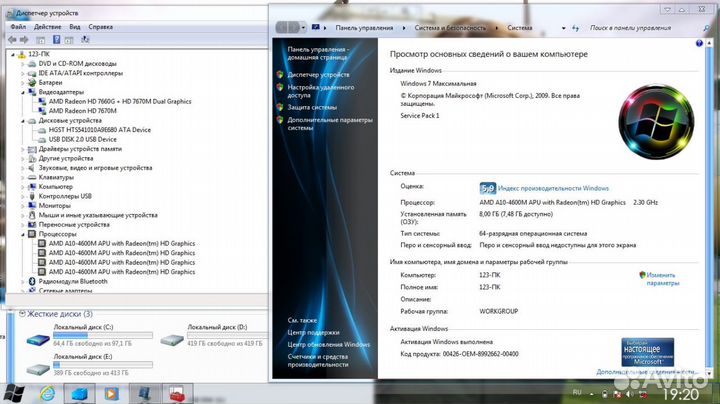The height and width of the screenshot is (404, 720).
Task: Click the RU language indicator
Action: point(577,393)
